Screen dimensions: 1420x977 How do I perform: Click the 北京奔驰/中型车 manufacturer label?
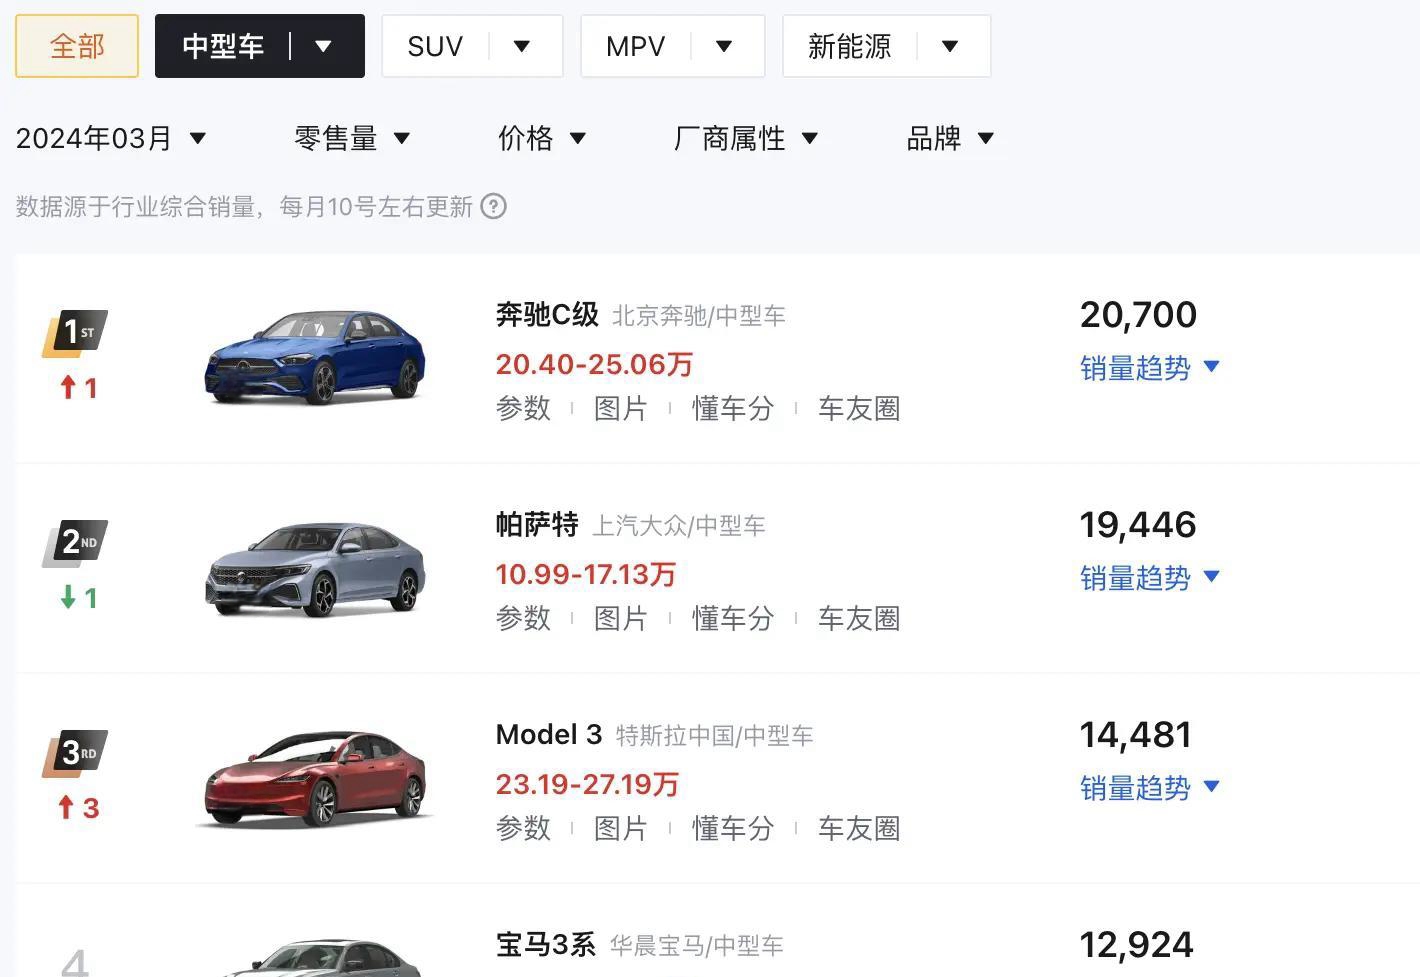pos(698,316)
